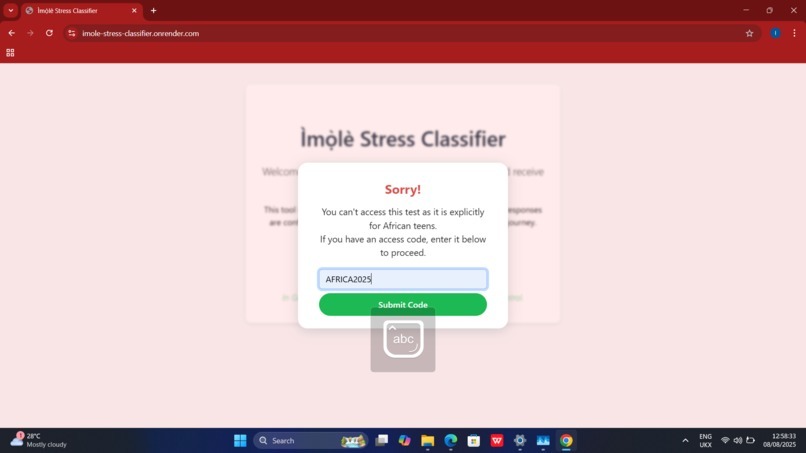Image resolution: width=806 pixels, height=453 pixels.
Task: Open the clock and date panel
Action: pyautogui.click(x=780, y=440)
